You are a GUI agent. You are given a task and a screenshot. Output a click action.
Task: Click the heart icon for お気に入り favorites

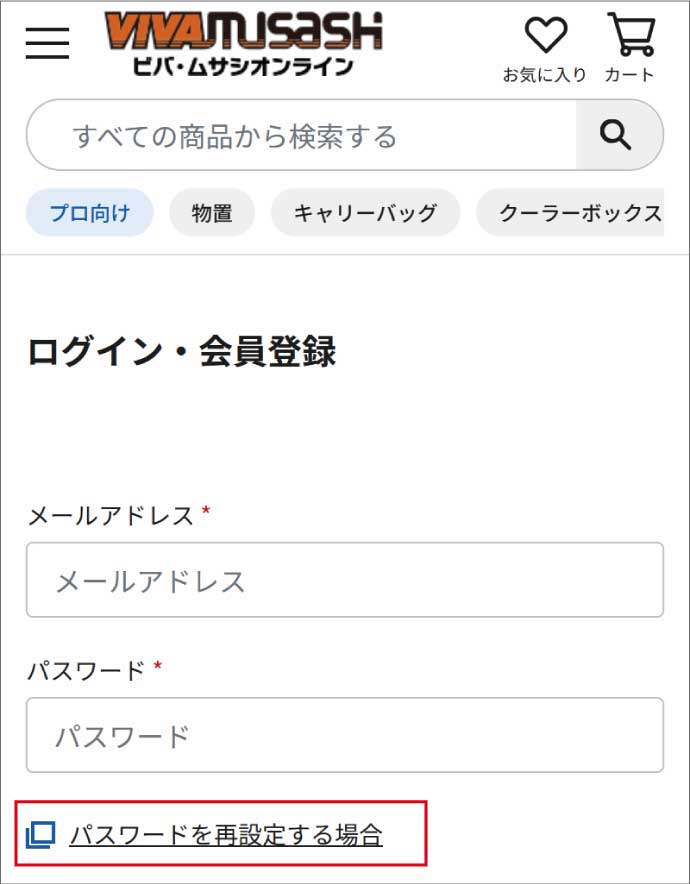point(545,34)
